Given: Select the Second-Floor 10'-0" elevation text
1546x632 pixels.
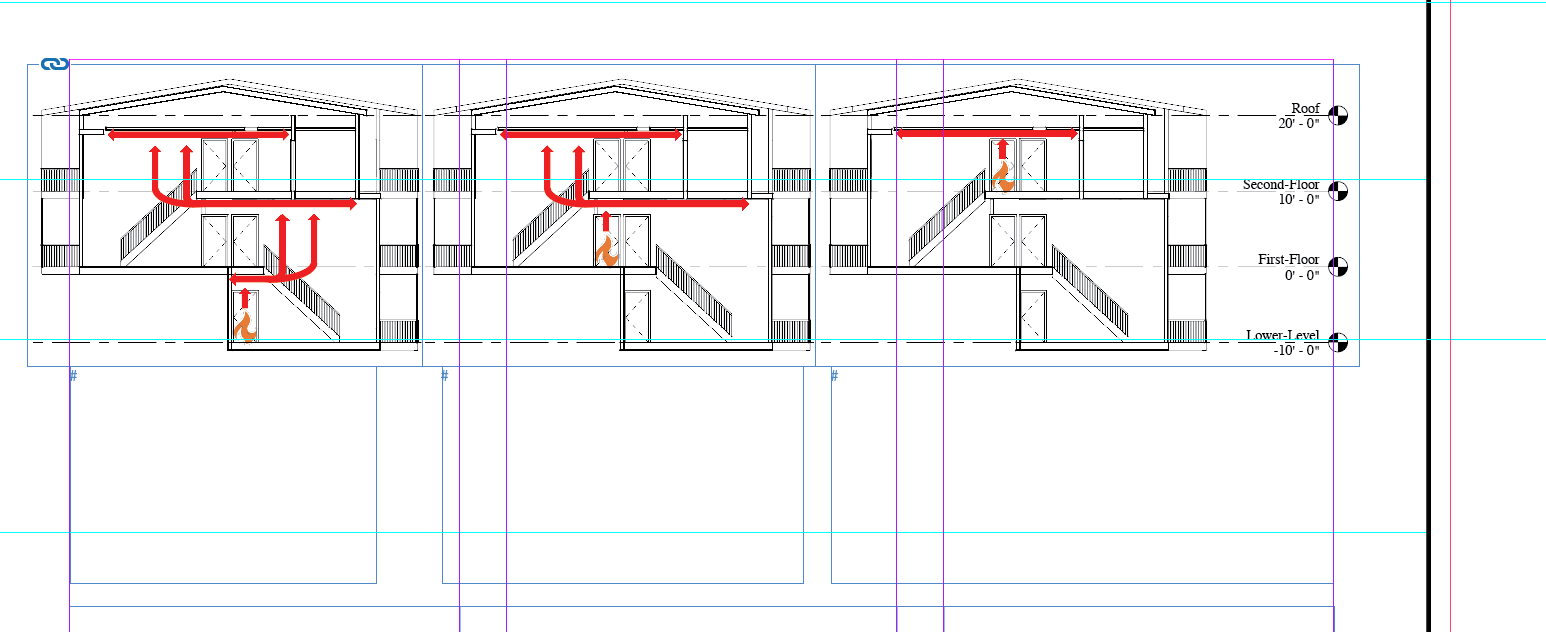Looking at the screenshot, I should [1281, 190].
